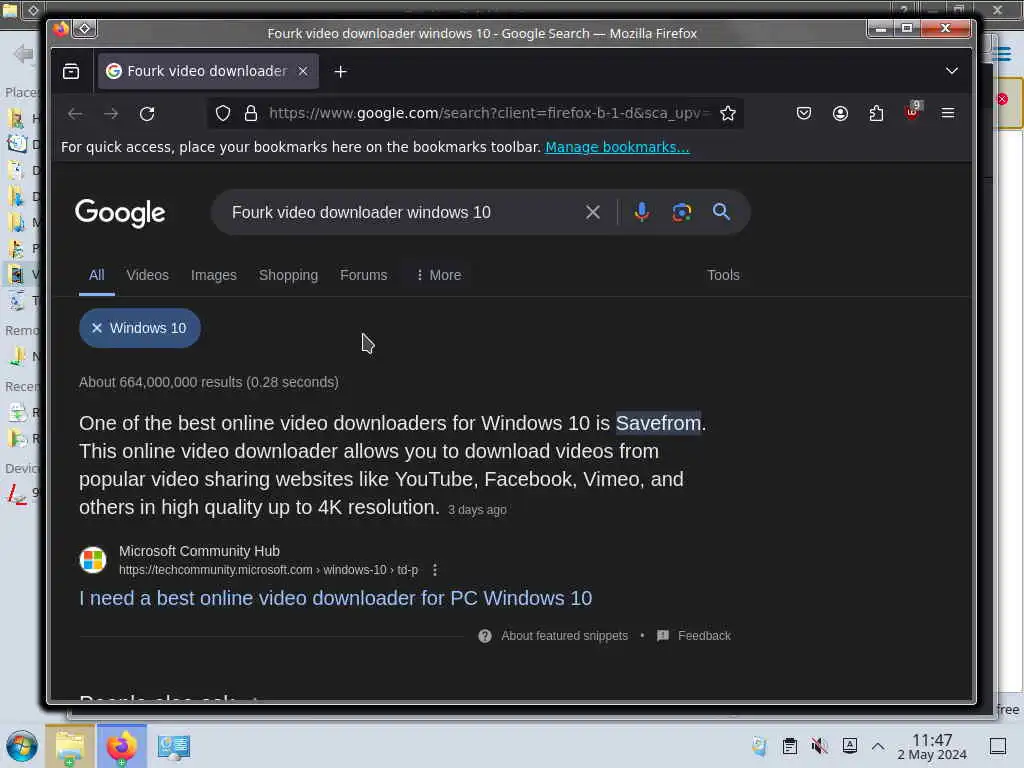This screenshot has width=1024, height=768.
Task: Open clipboard tray icon
Action: 790,746
